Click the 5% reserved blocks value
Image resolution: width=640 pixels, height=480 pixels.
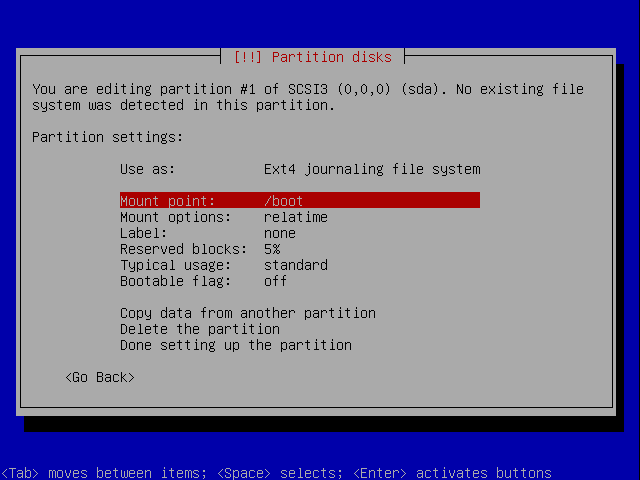(x=272, y=249)
